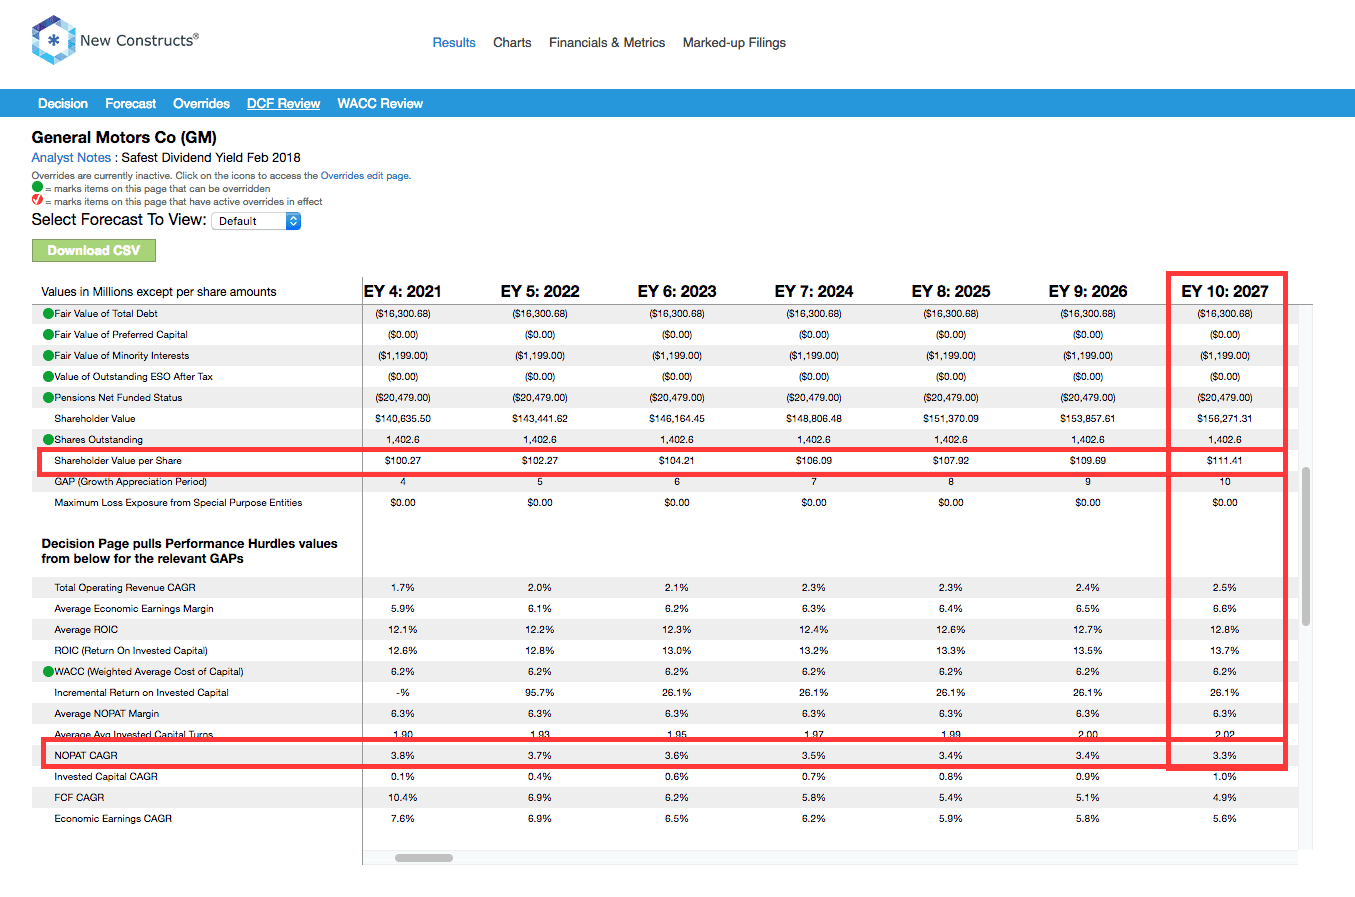
Task: Click the Shareholder Value row label
Action: pos(95,419)
